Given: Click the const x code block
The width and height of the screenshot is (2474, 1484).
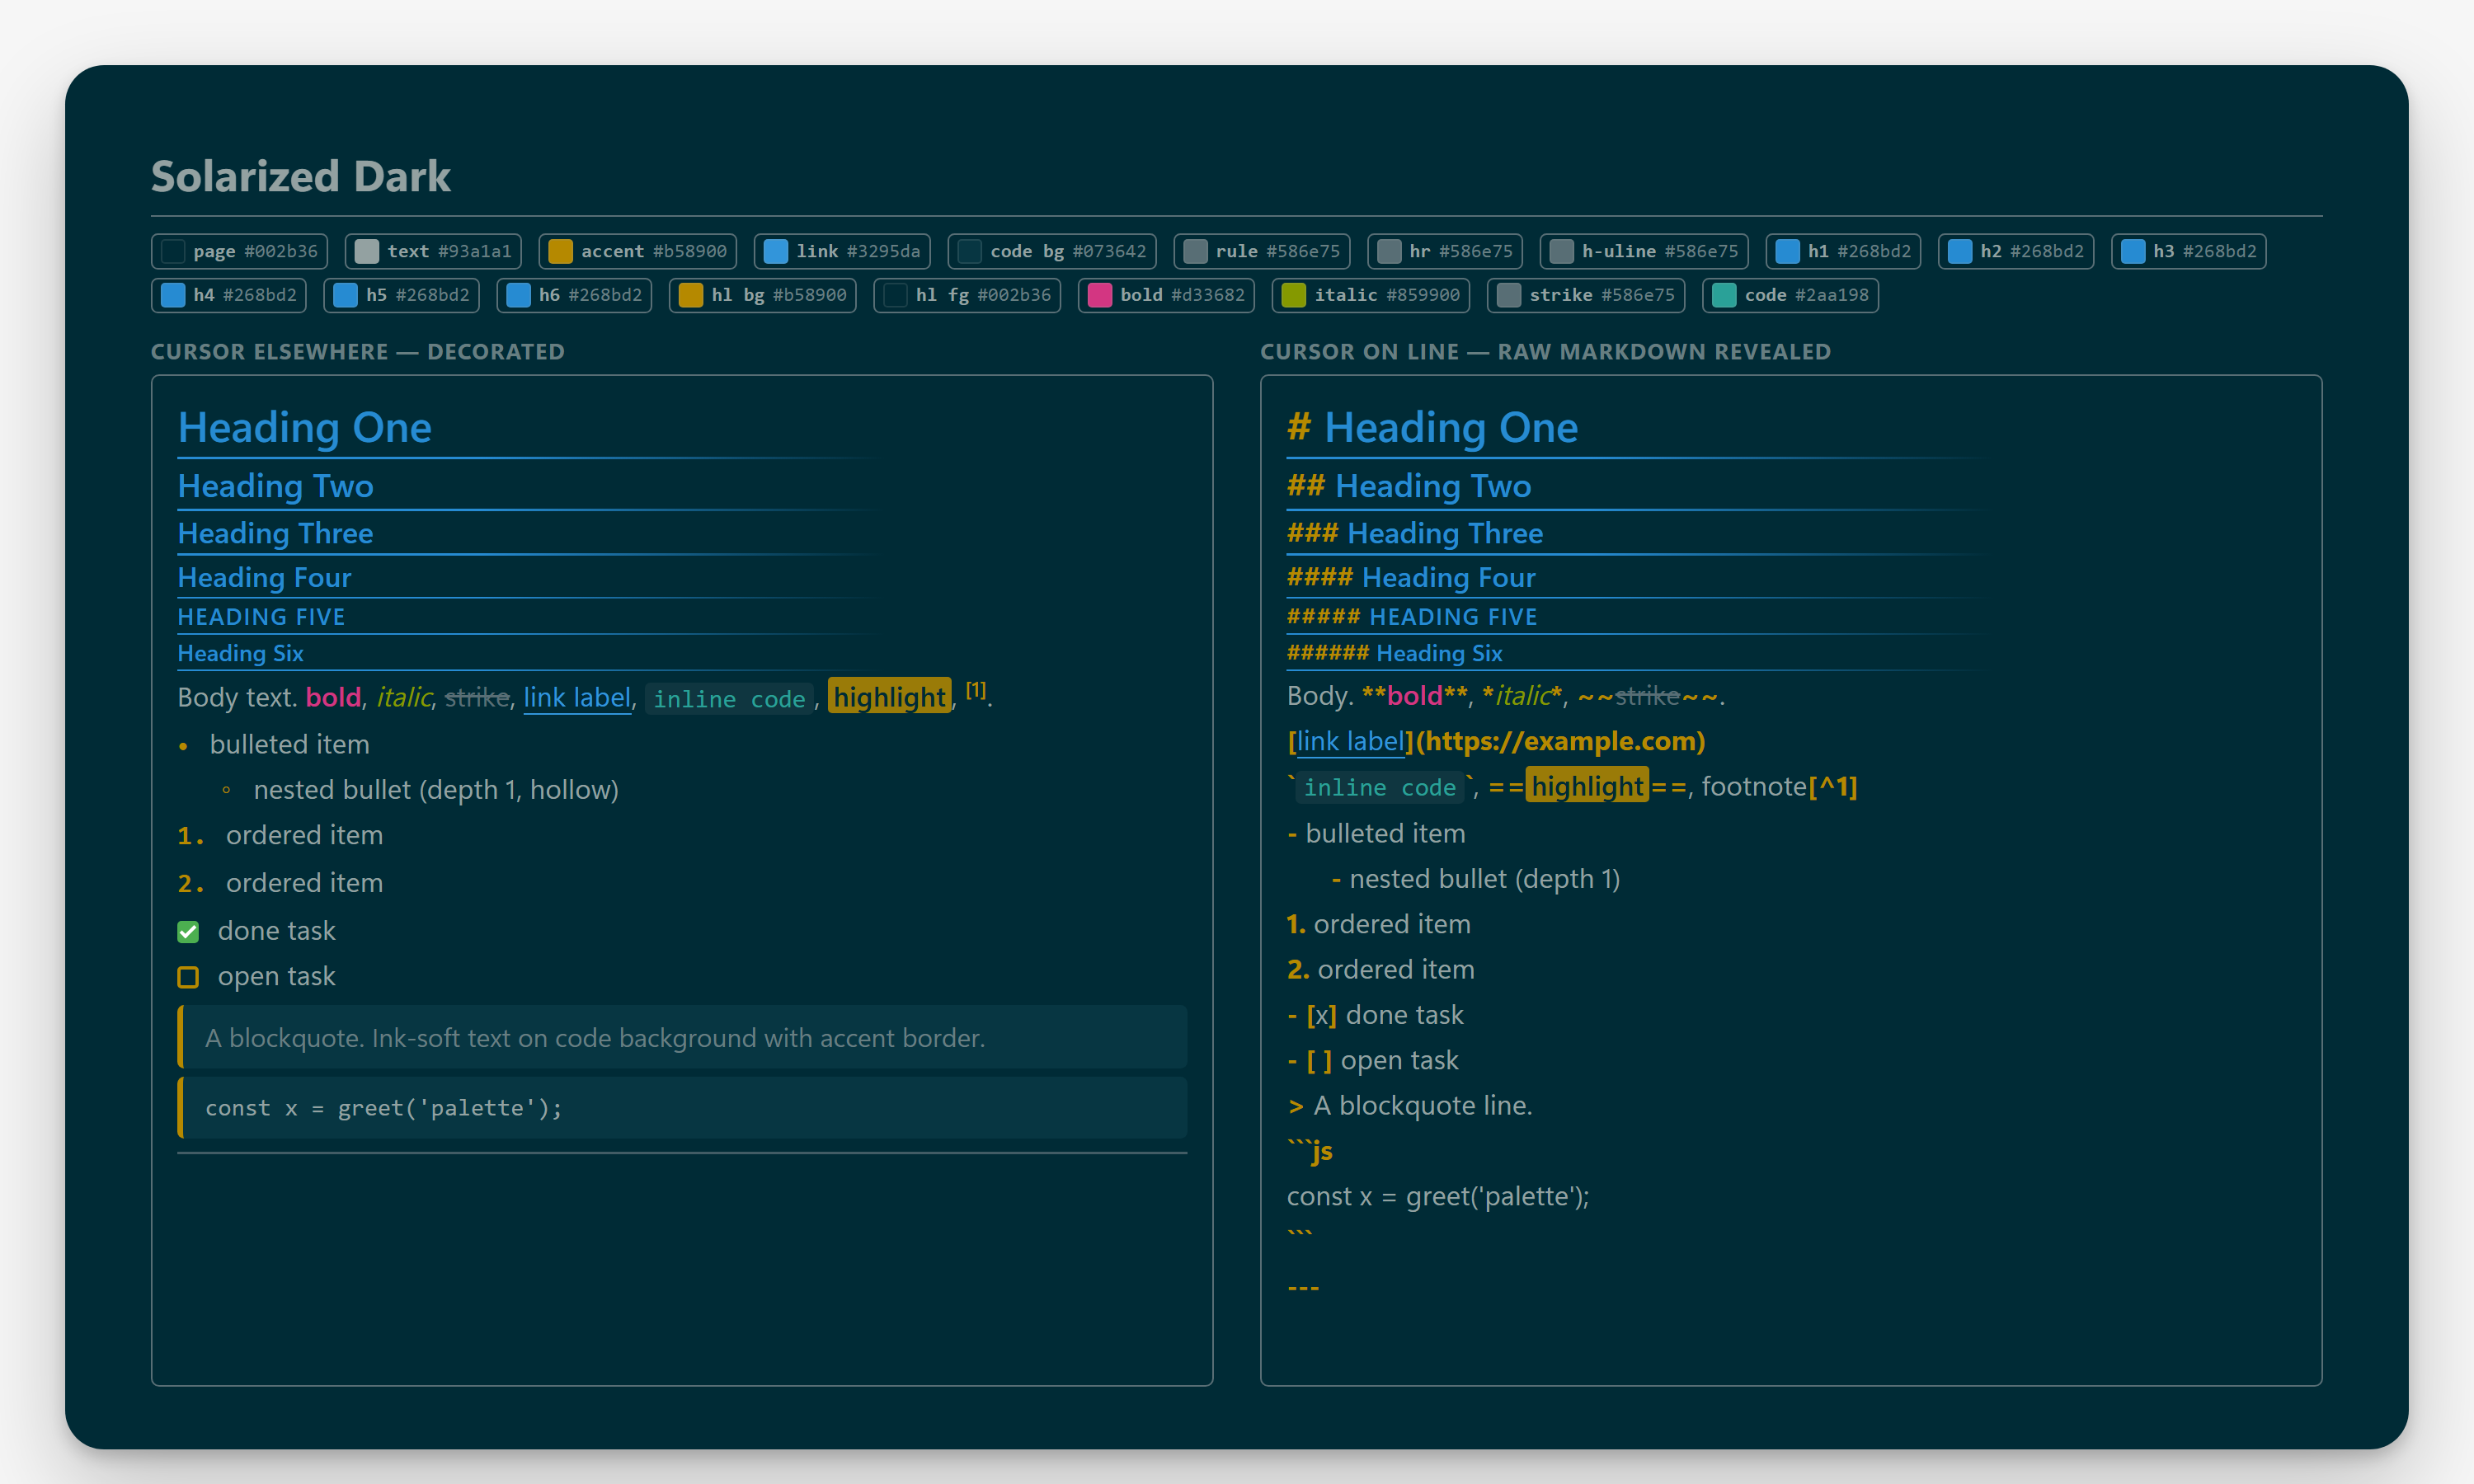Looking at the screenshot, I should click(682, 1108).
